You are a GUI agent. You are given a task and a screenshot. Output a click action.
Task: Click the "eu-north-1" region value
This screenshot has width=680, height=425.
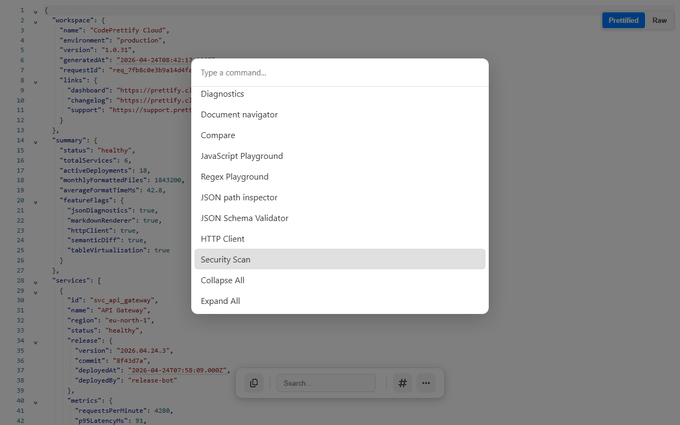pos(128,320)
